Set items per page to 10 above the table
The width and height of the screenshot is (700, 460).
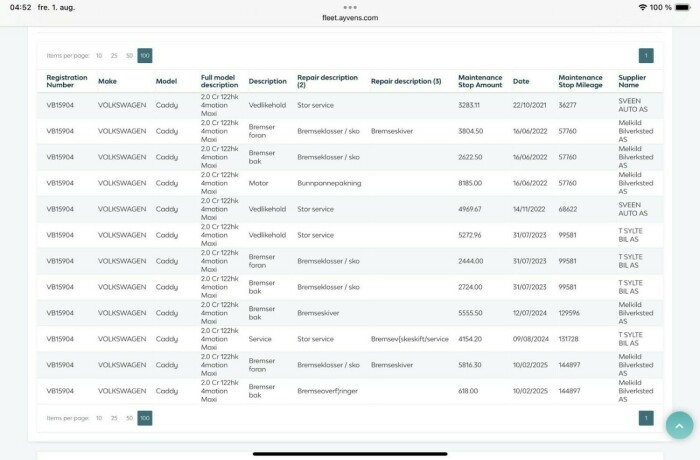pos(99,56)
